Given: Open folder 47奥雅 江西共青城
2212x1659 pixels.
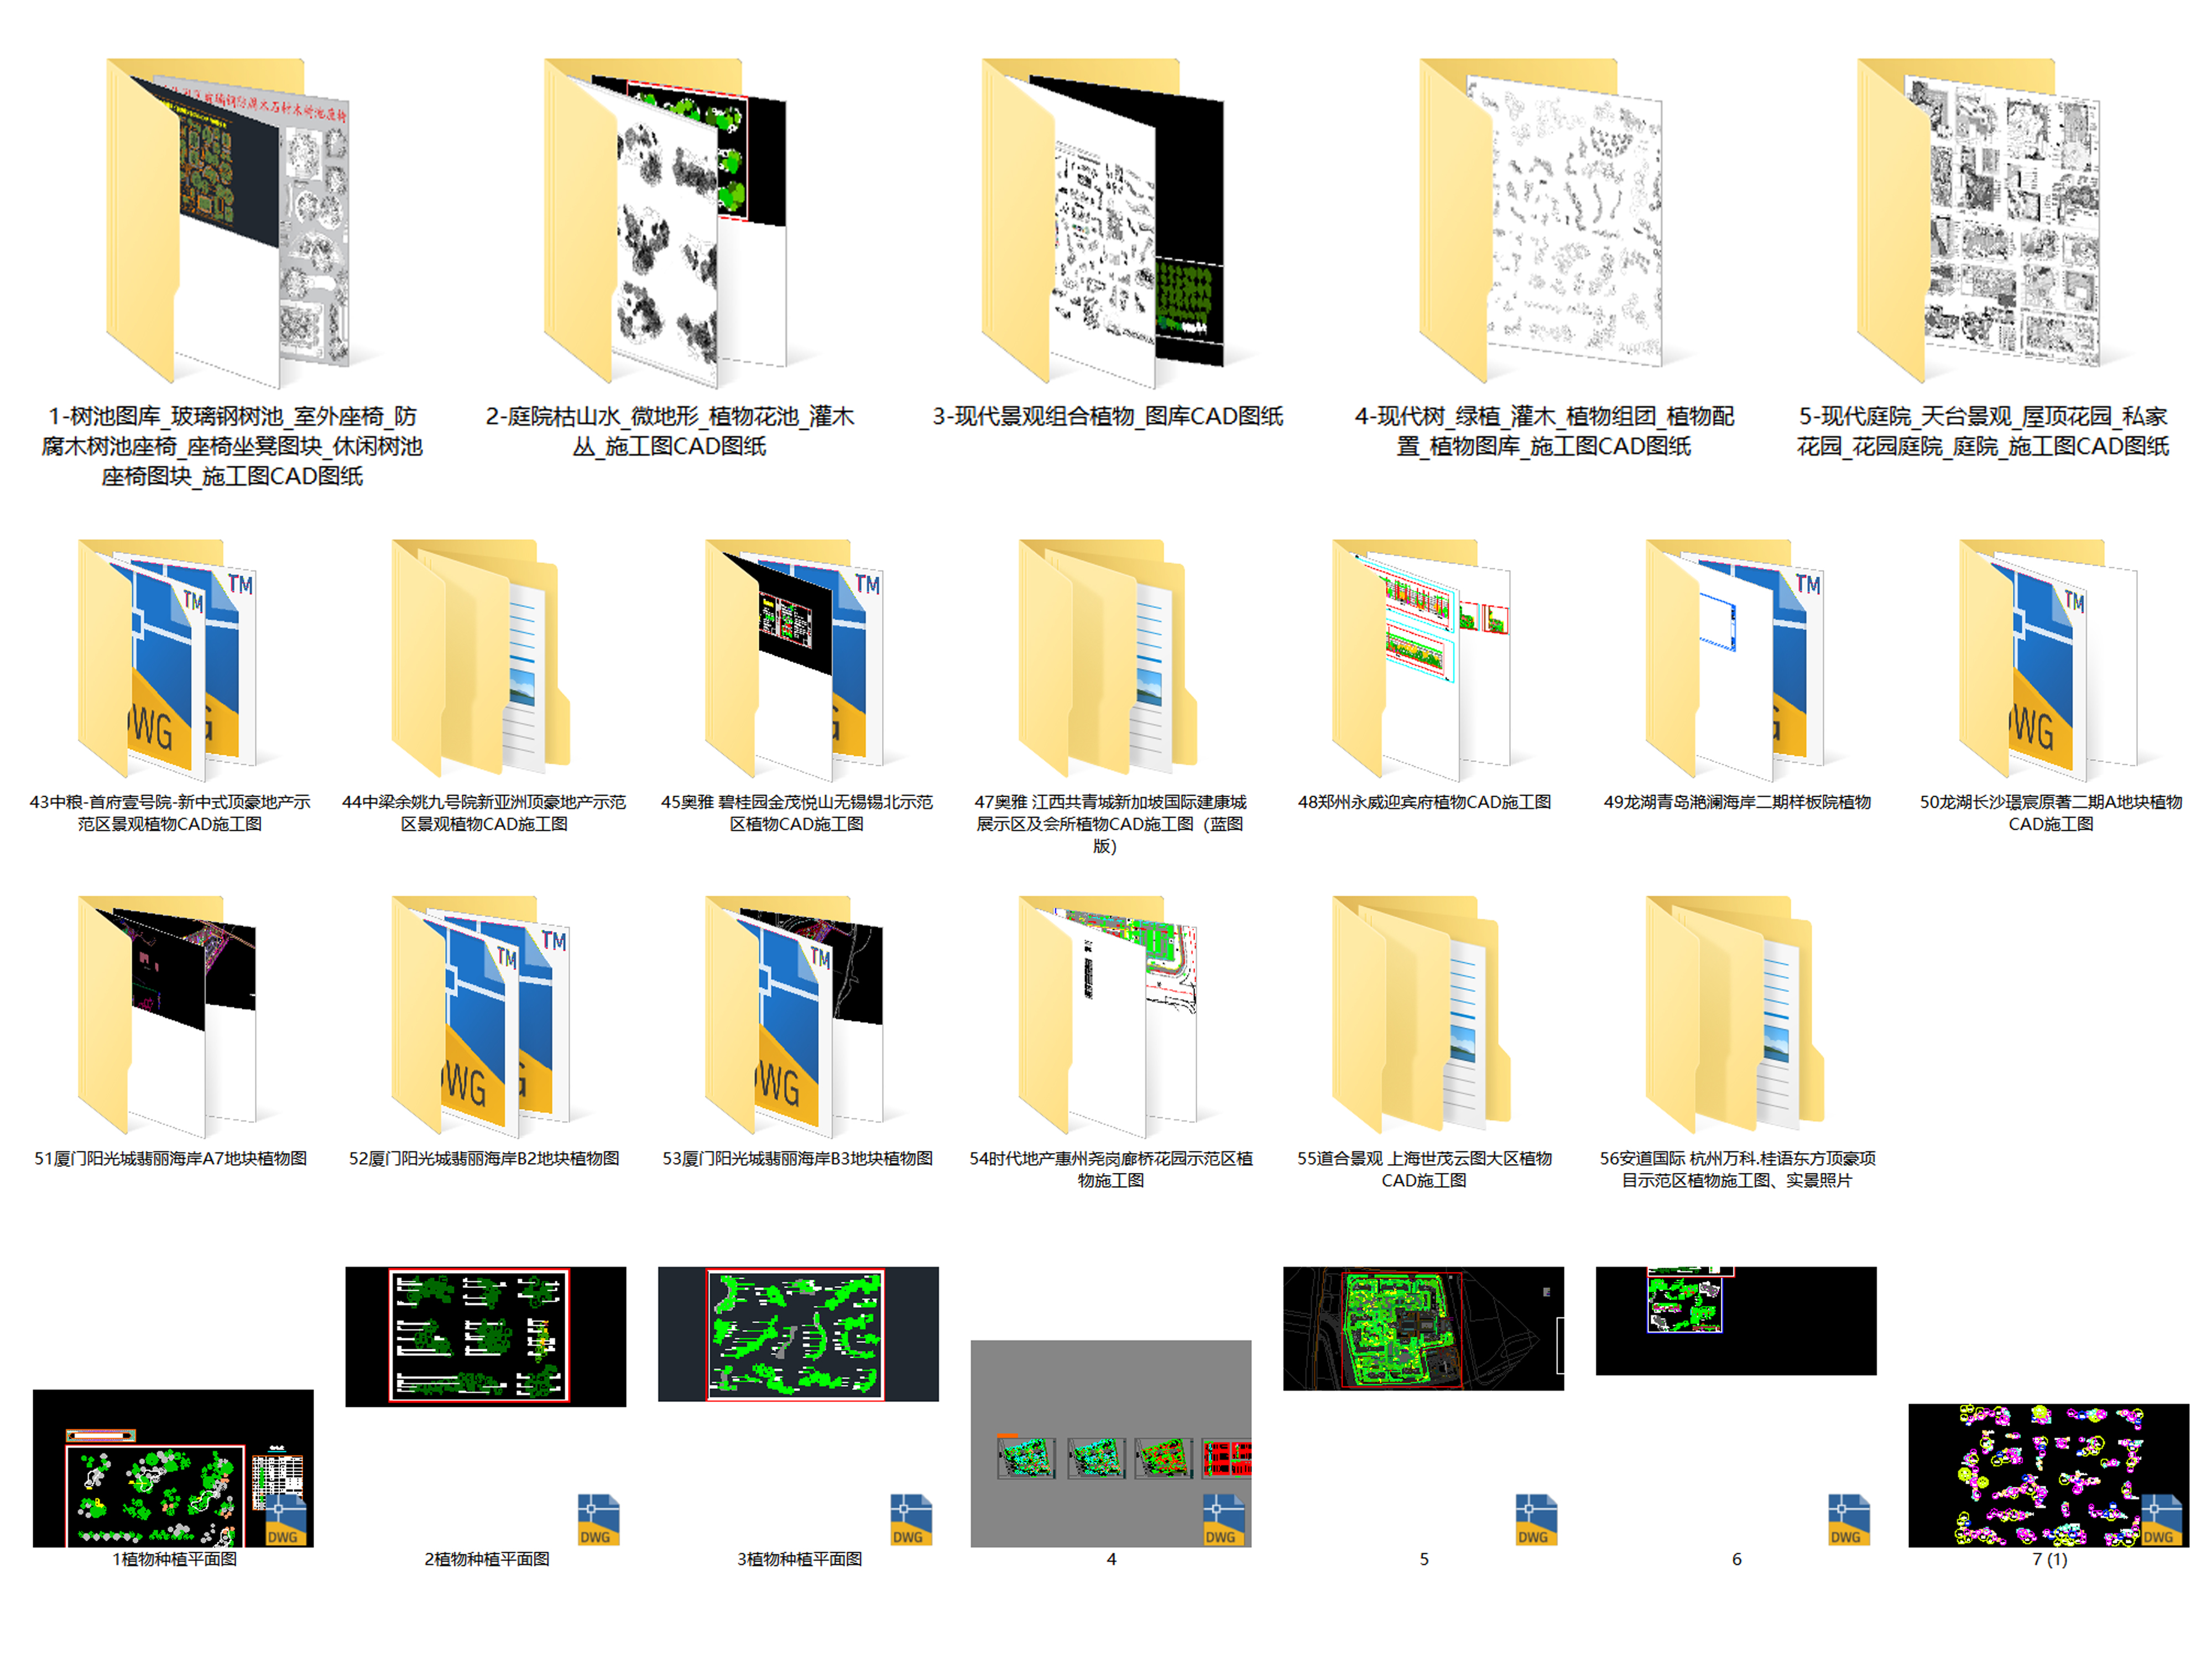Looking at the screenshot, I should click(1108, 660).
